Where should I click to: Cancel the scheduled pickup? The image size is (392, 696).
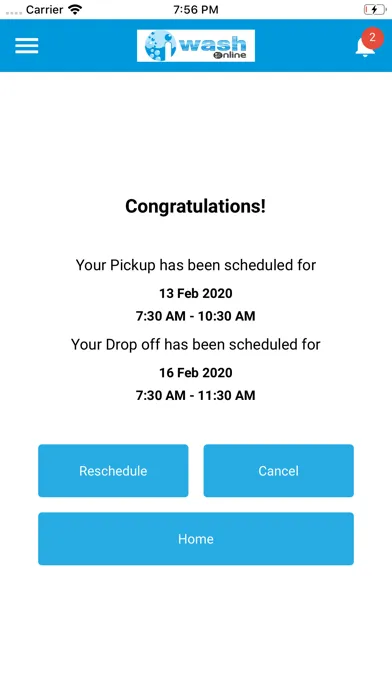pyautogui.click(x=278, y=471)
